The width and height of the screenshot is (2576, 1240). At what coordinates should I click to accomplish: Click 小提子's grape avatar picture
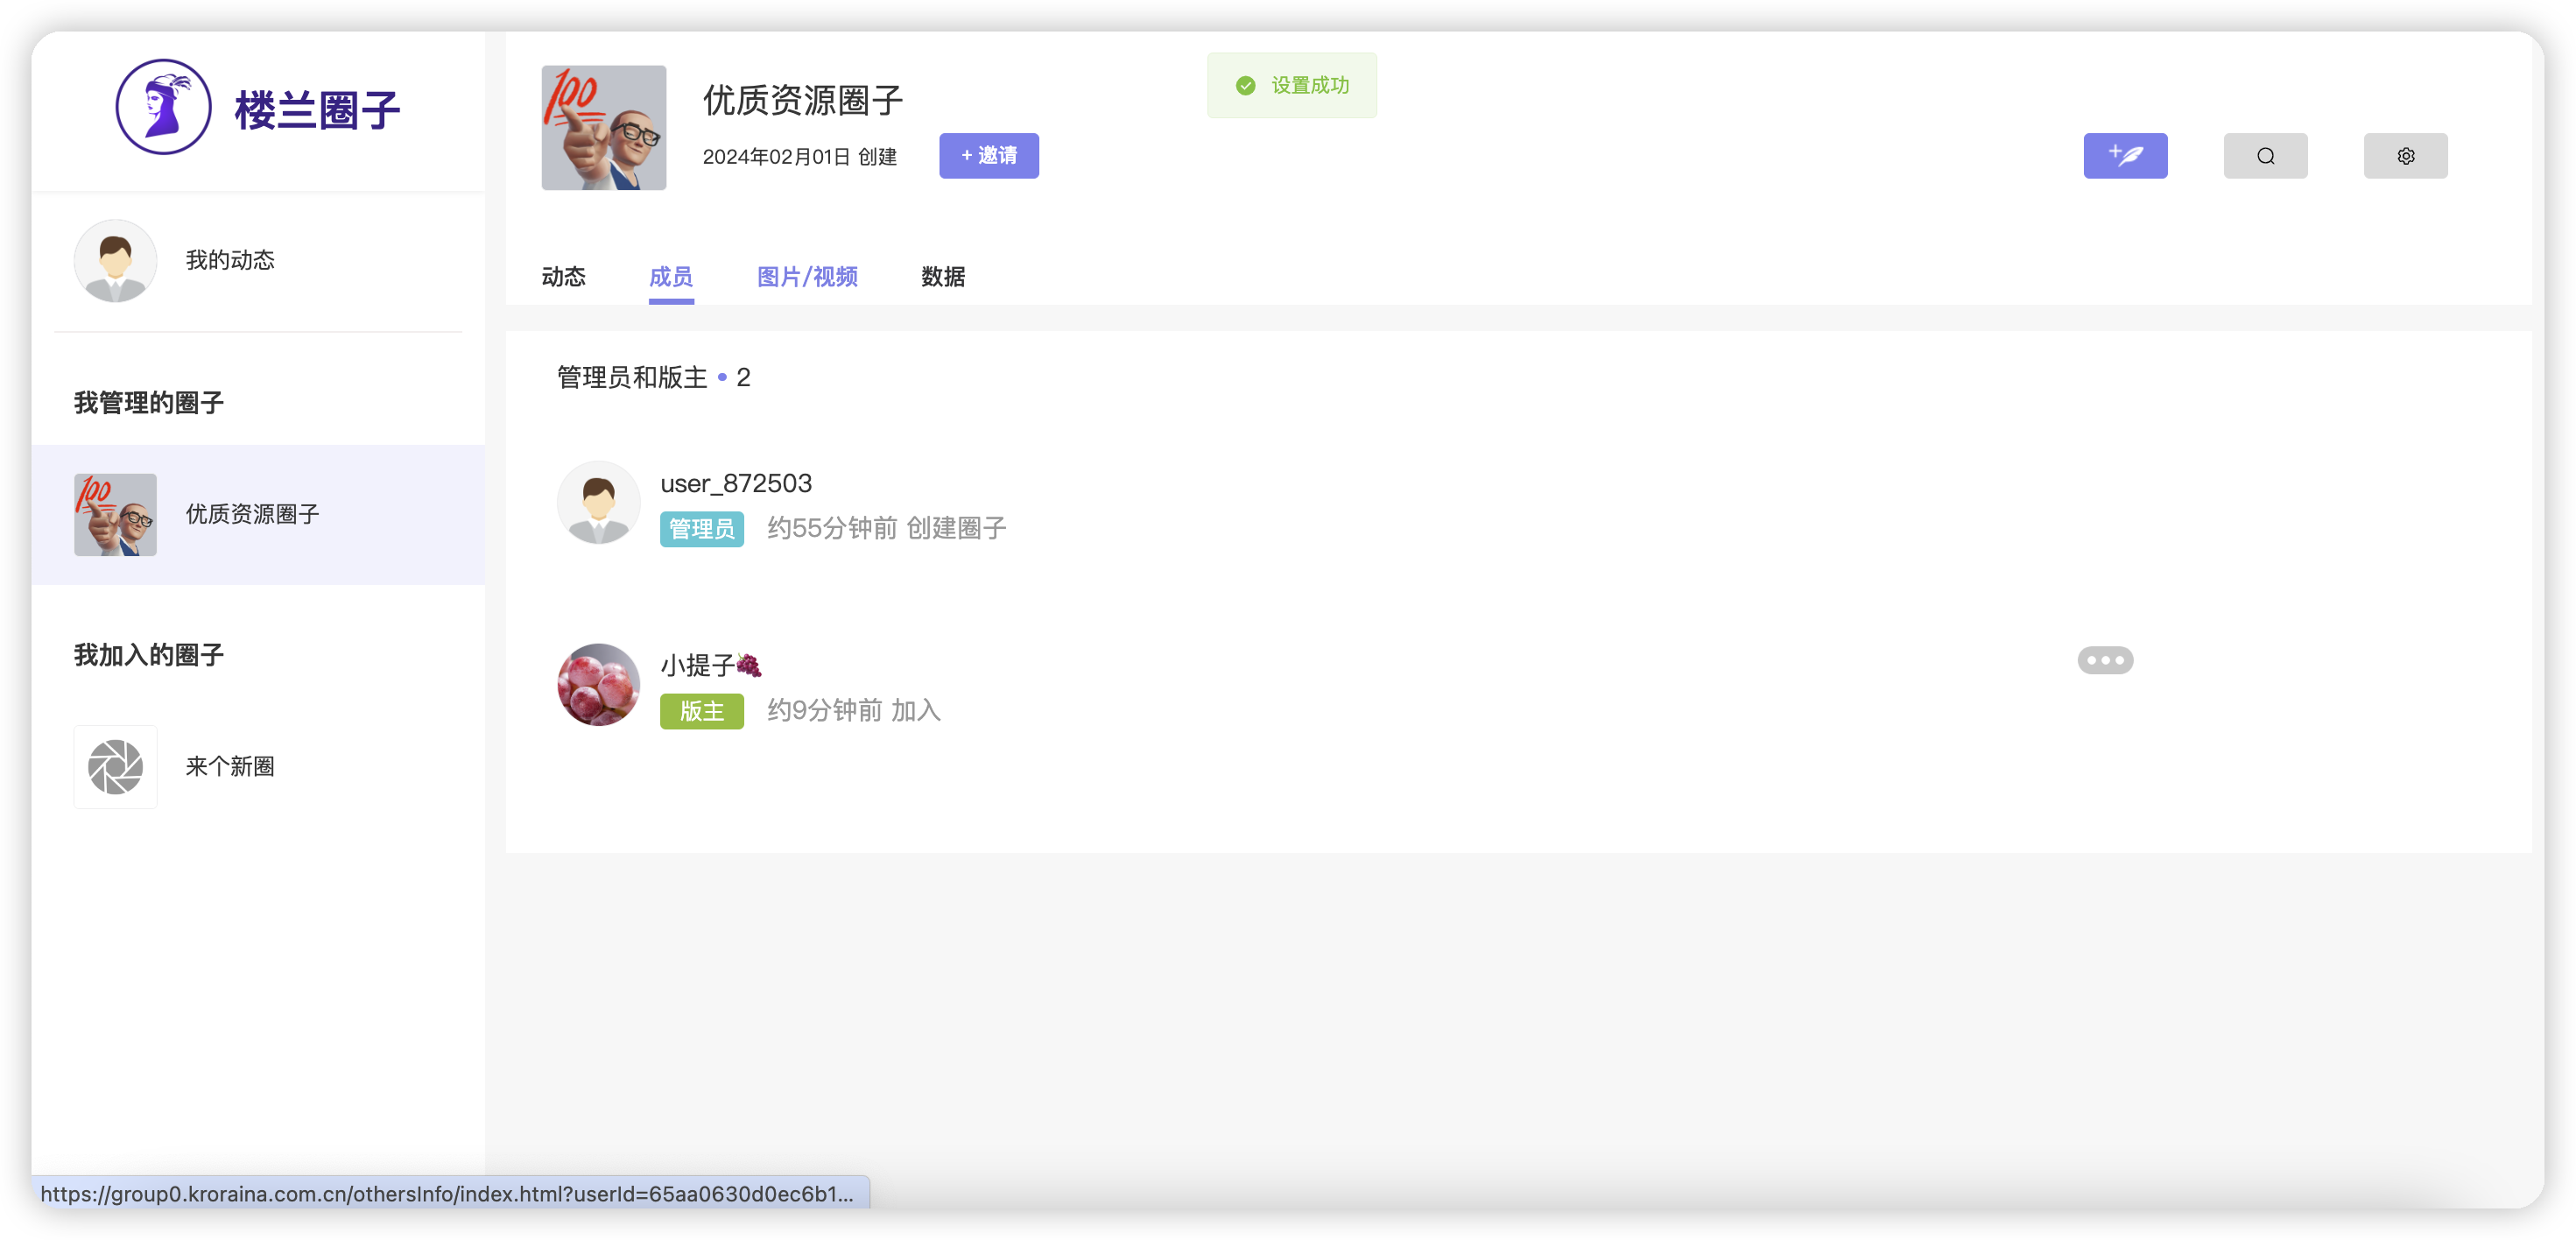click(598, 685)
